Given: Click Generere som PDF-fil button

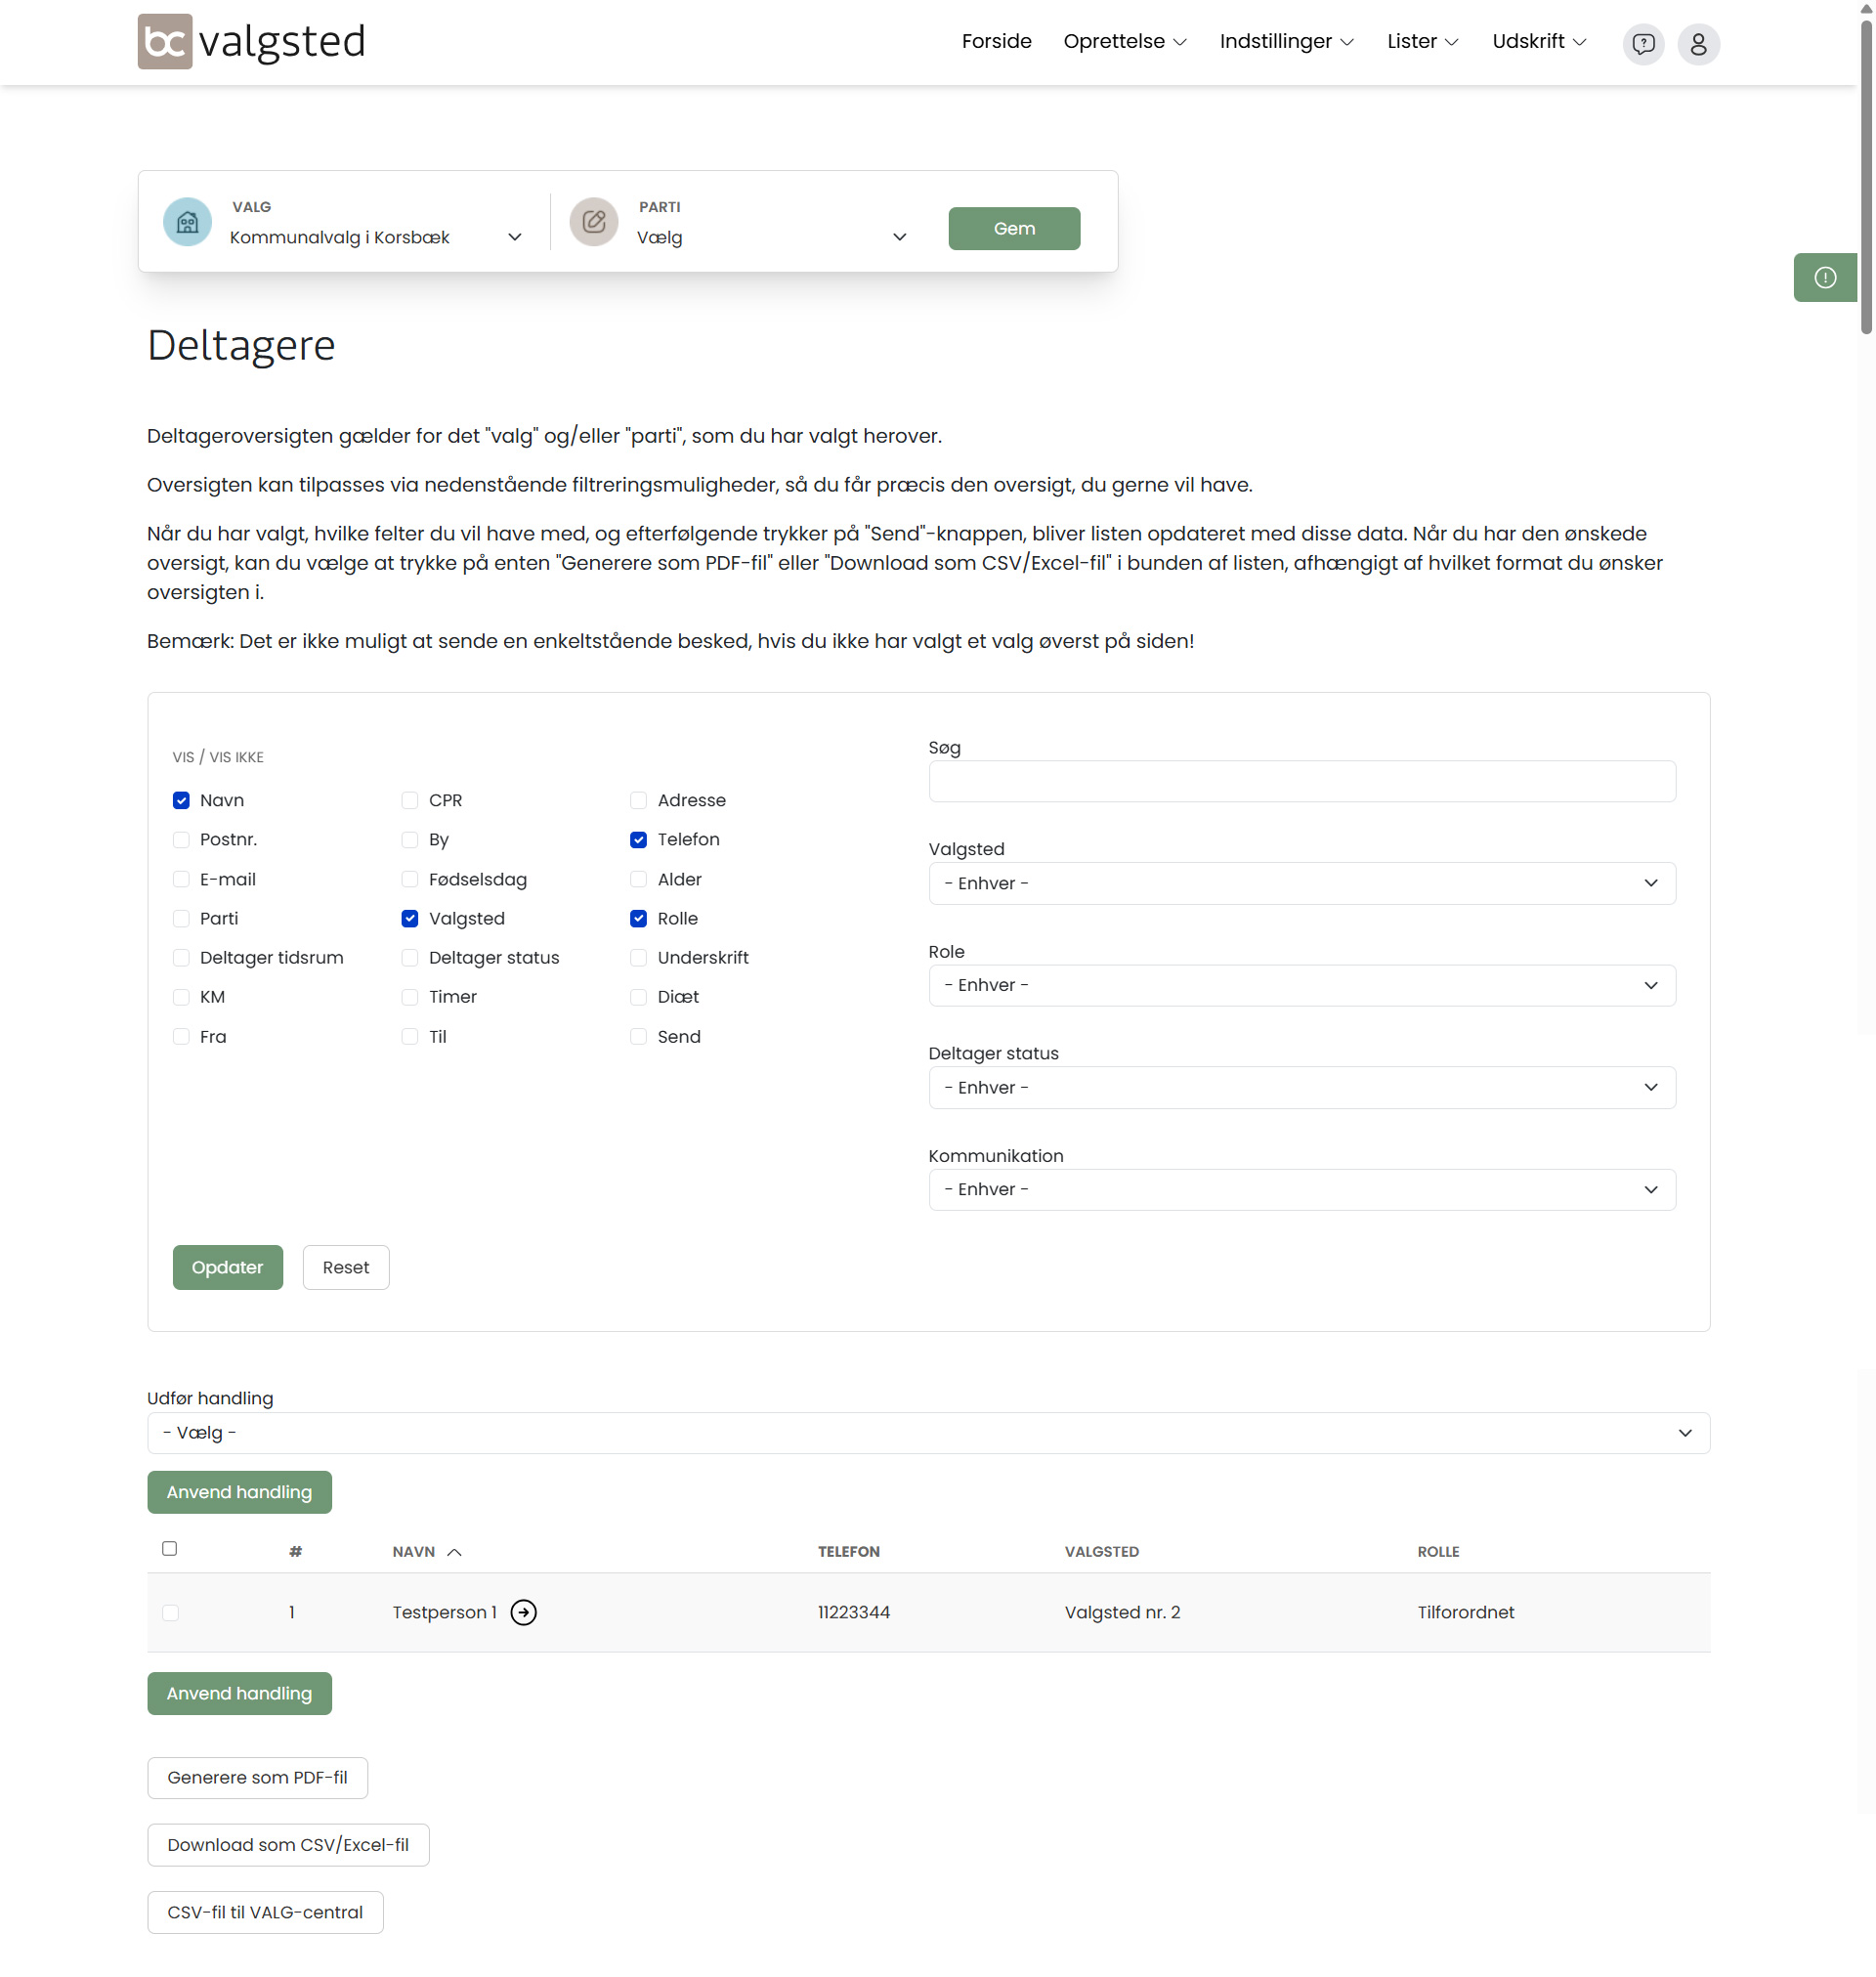Looking at the screenshot, I should tap(257, 1777).
